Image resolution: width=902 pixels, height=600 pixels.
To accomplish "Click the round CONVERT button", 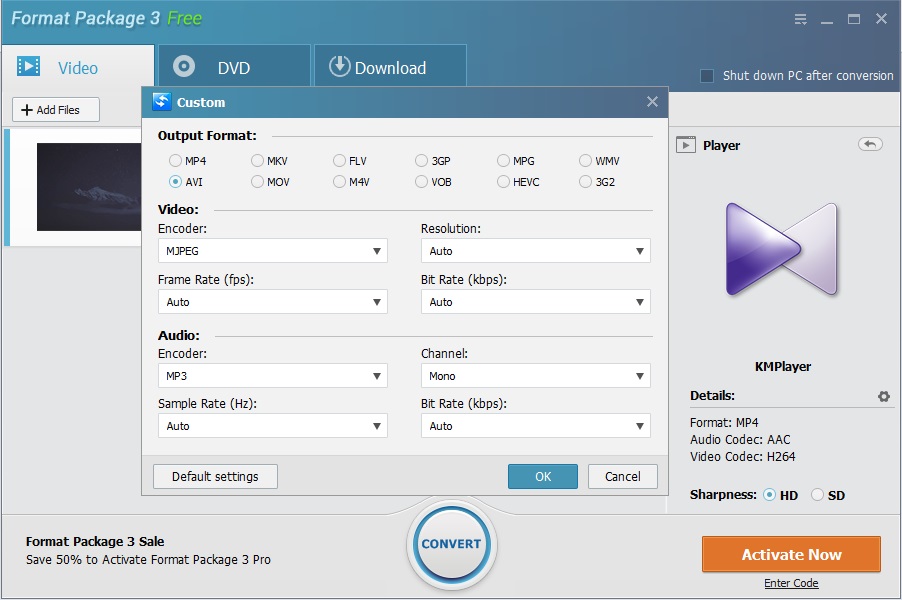I will 452,544.
